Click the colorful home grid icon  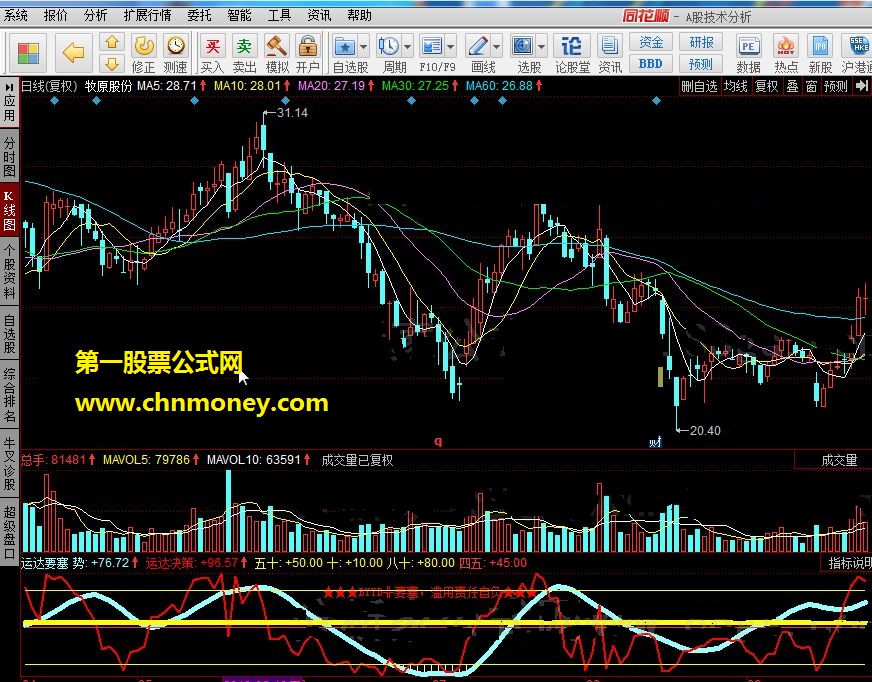28,53
